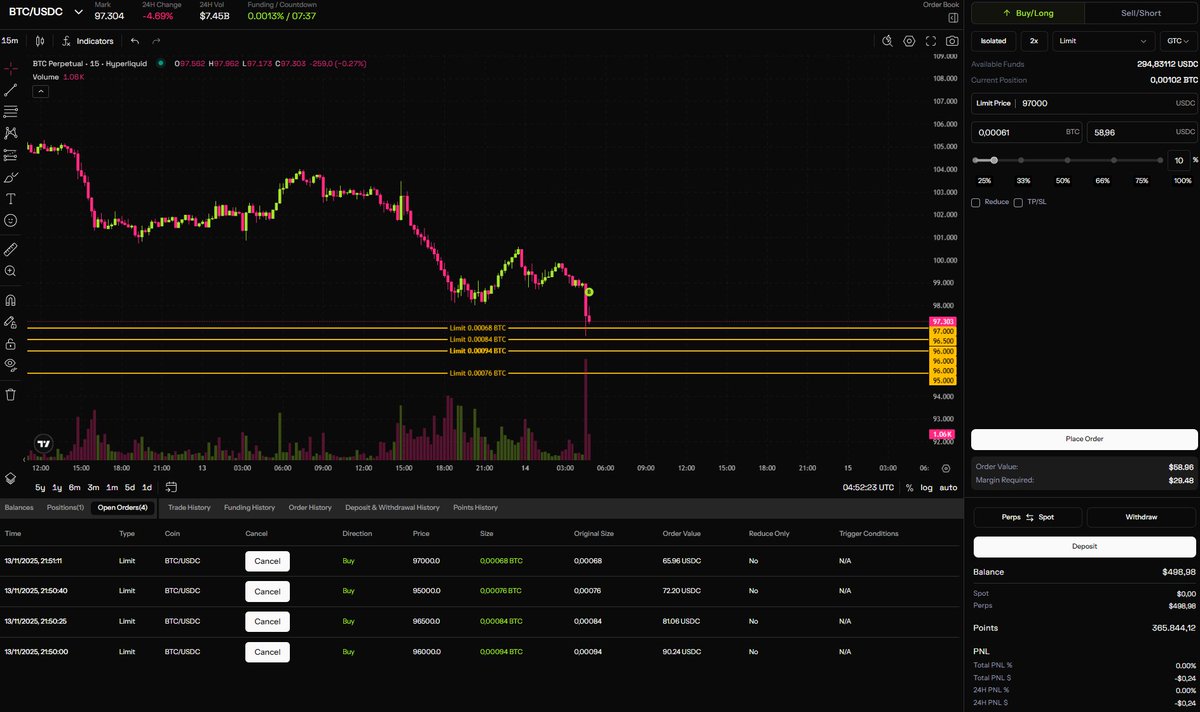Open the Funding History tab
This screenshot has width=1200, height=712.
(249, 507)
